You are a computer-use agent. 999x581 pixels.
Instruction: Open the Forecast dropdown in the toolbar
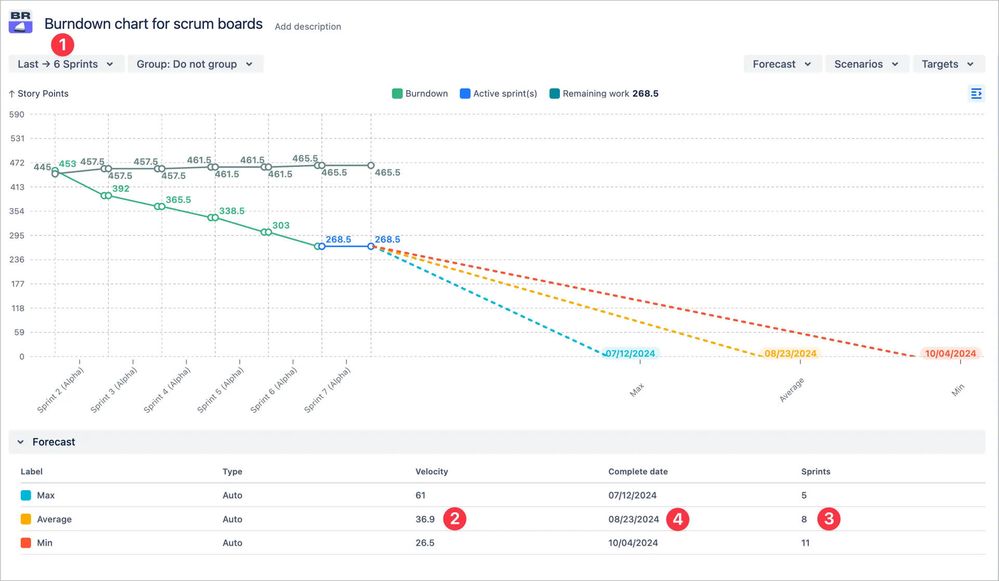tap(782, 63)
